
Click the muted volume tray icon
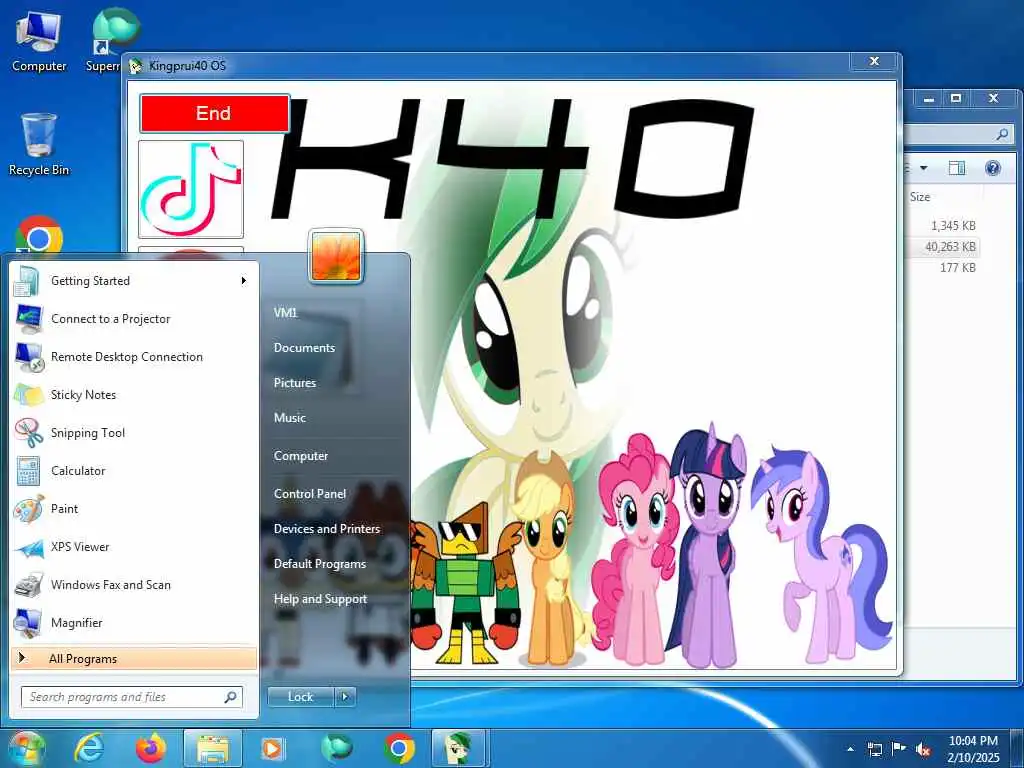click(x=923, y=749)
